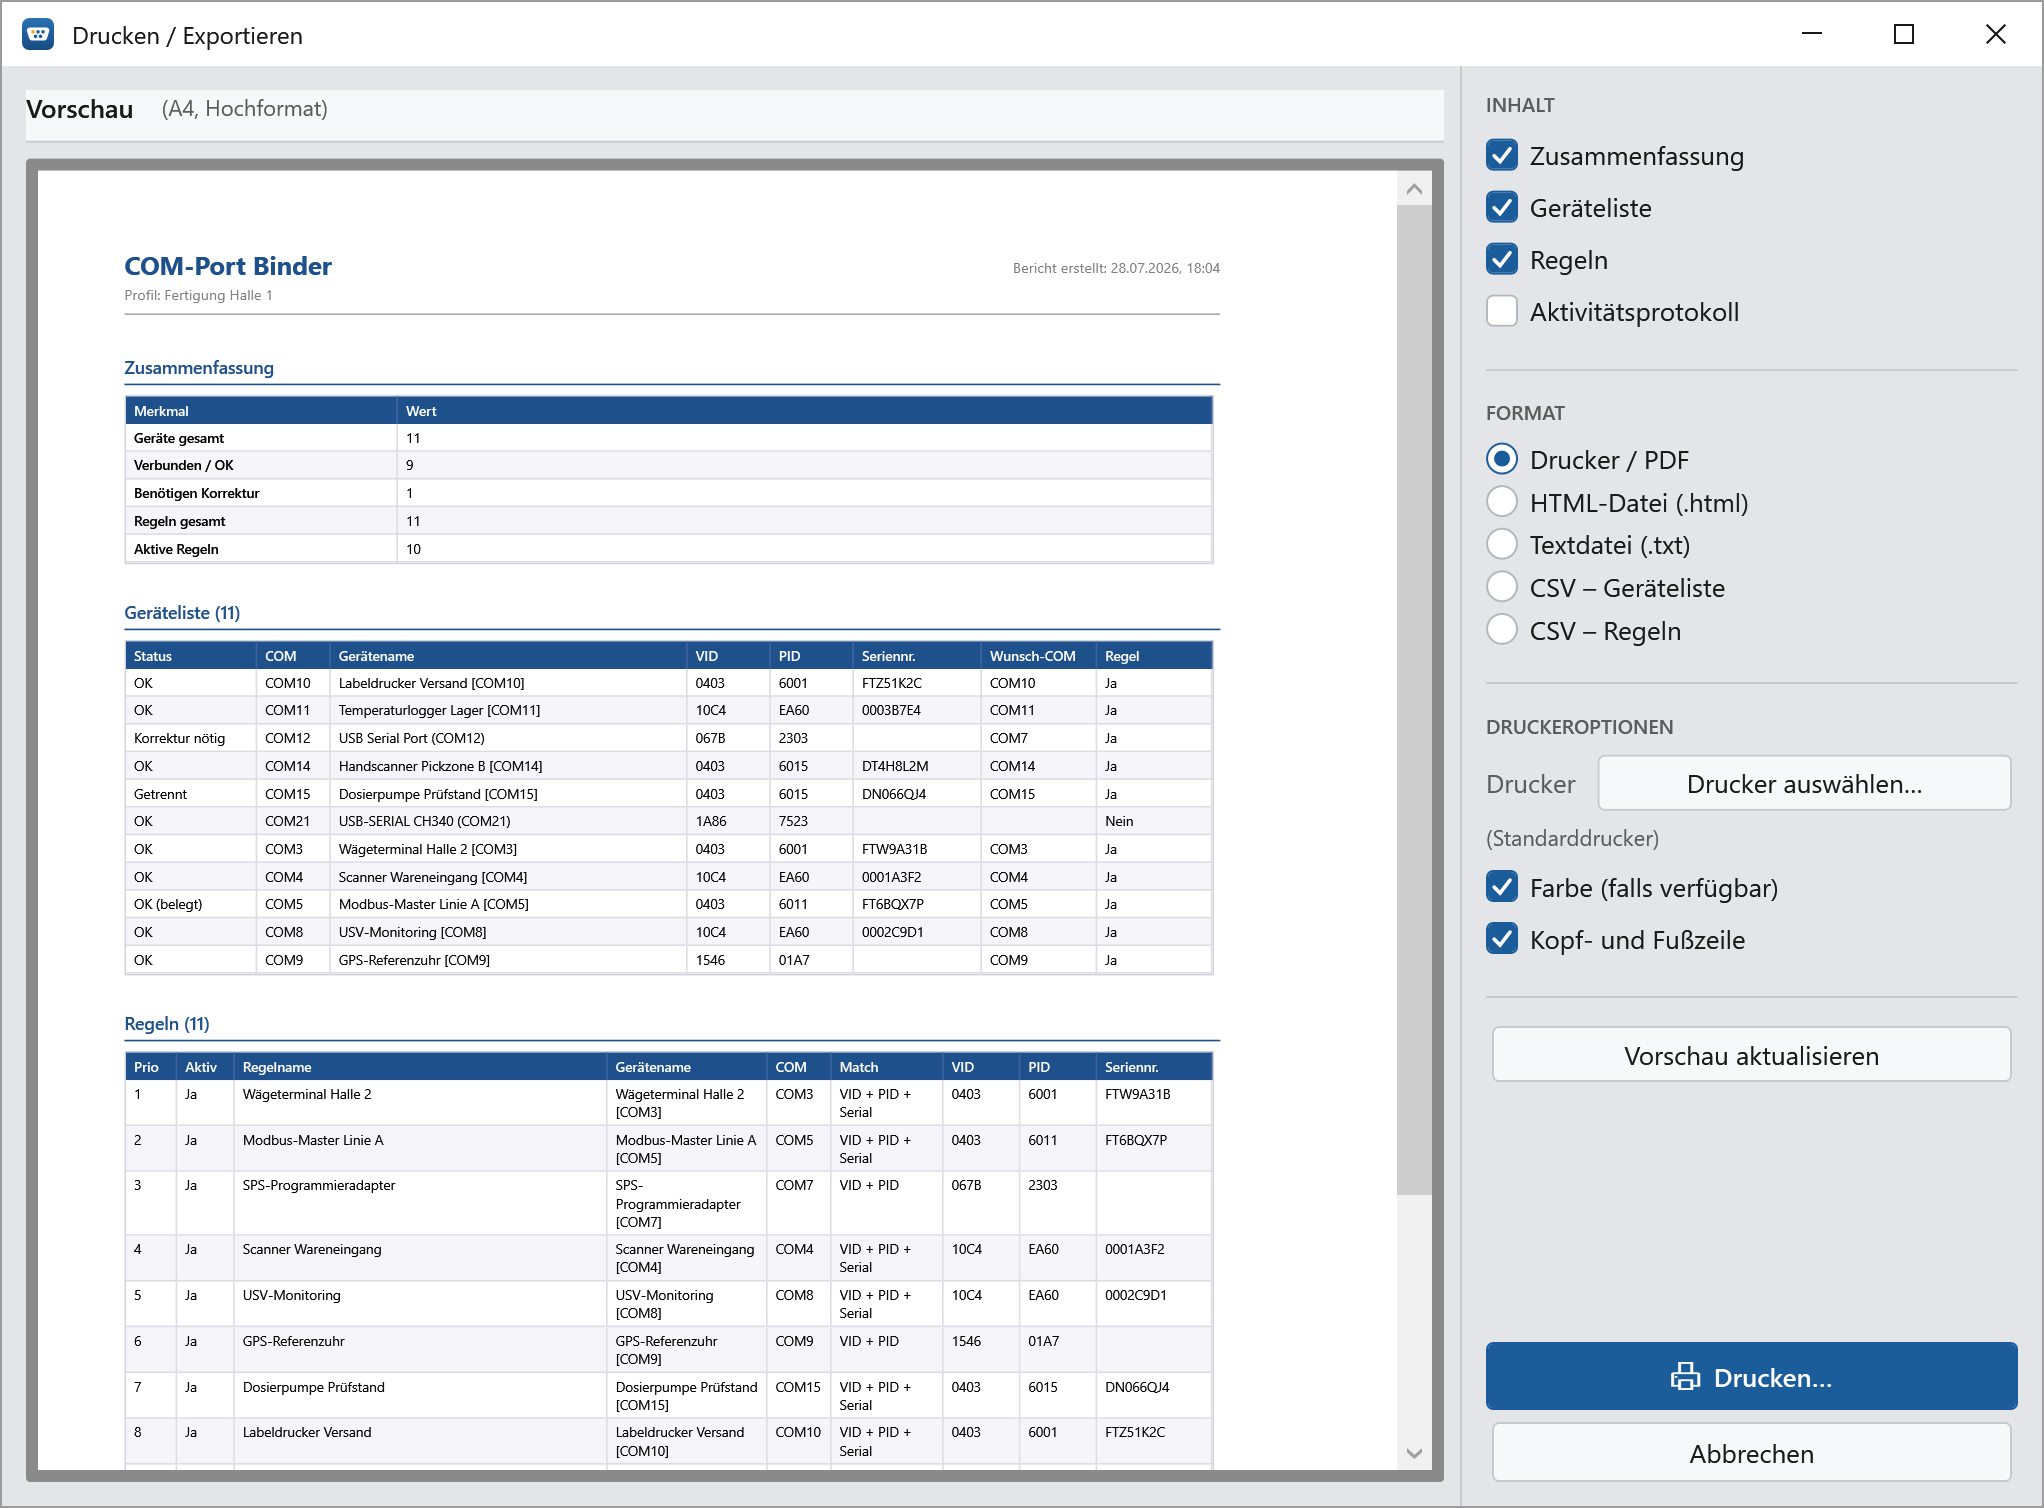
Task: Click the Drucken... button
Action: click(1751, 1377)
